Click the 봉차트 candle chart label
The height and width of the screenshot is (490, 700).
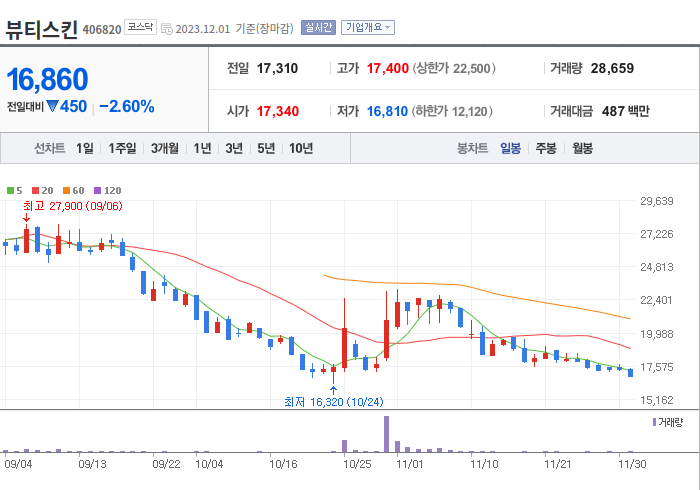pos(472,148)
